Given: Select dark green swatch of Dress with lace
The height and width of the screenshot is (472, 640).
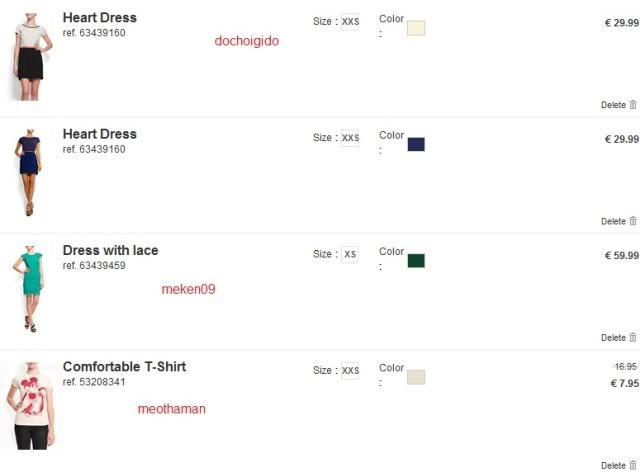Looking at the screenshot, I should coord(416,261).
